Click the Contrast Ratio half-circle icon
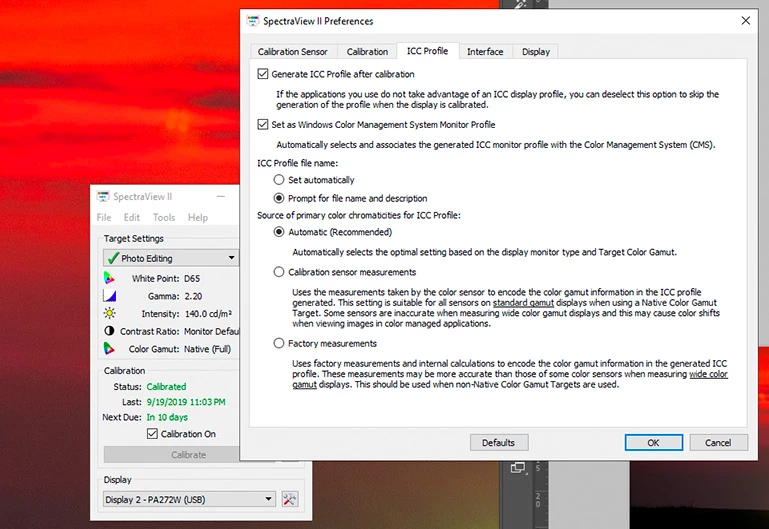This screenshot has height=529, width=769. (x=109, y=331)
